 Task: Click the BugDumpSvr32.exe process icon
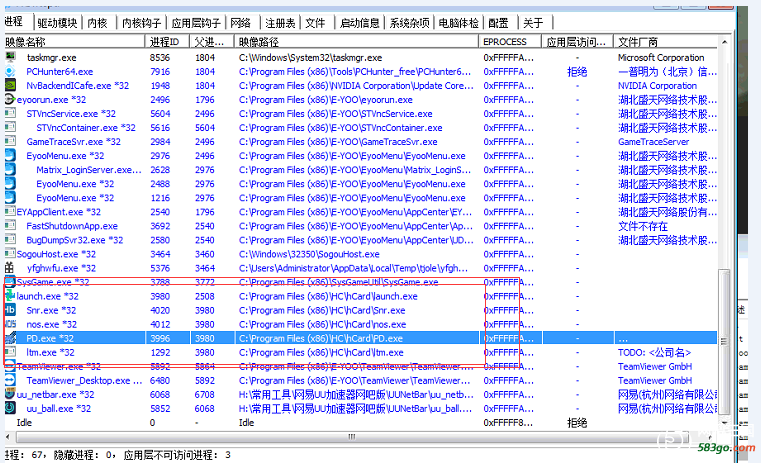(x=10, y=240)
